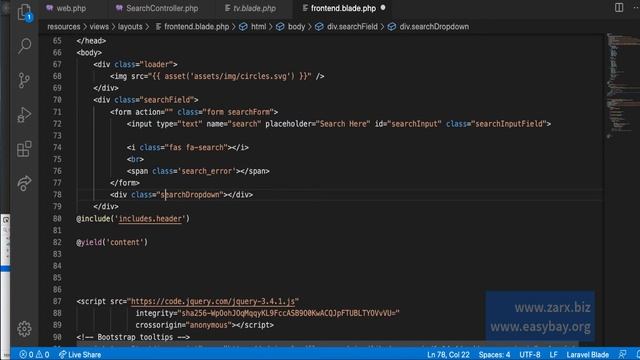Open the resources breadcrumb
640x360 pixels.
click(x=64, y=27)
